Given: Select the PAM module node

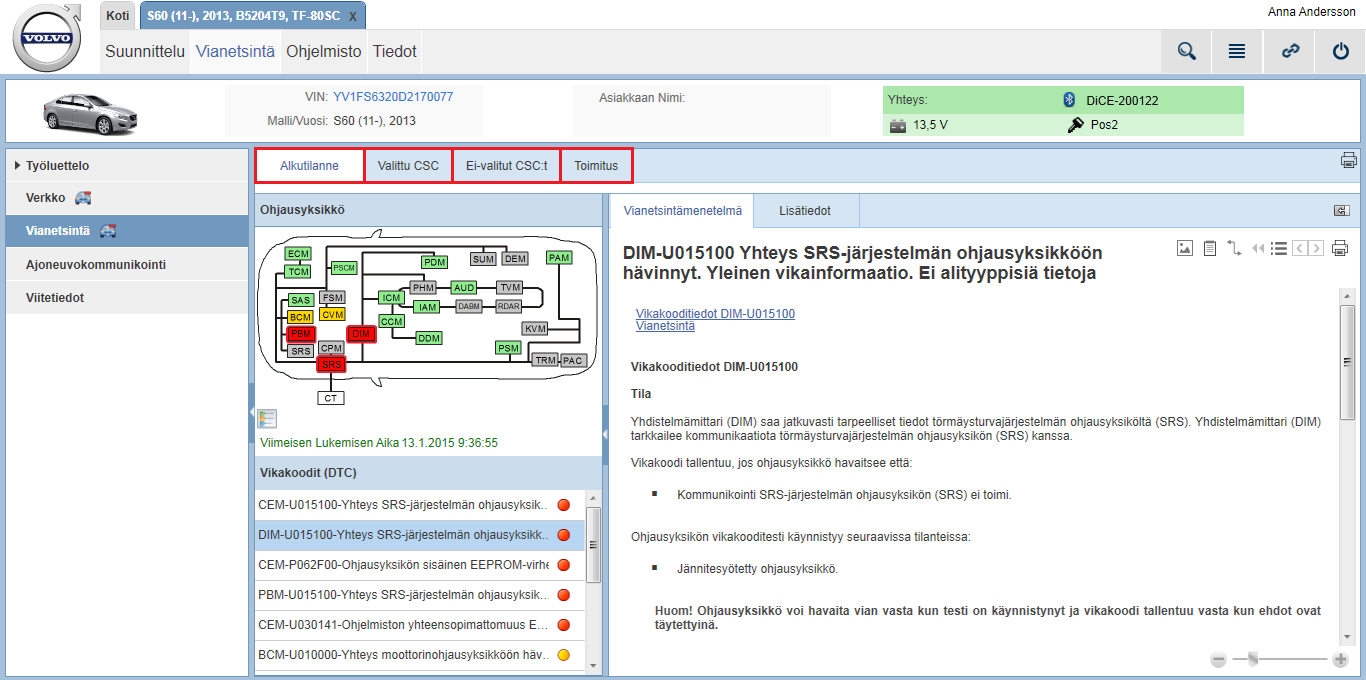Looking at the screenshot, I should pos(559,258).
